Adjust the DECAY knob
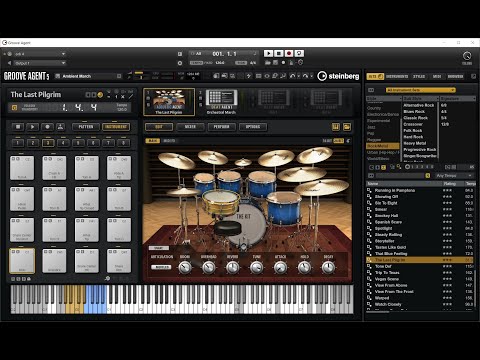This screenshot has height=360, width=480. point(328,267)
